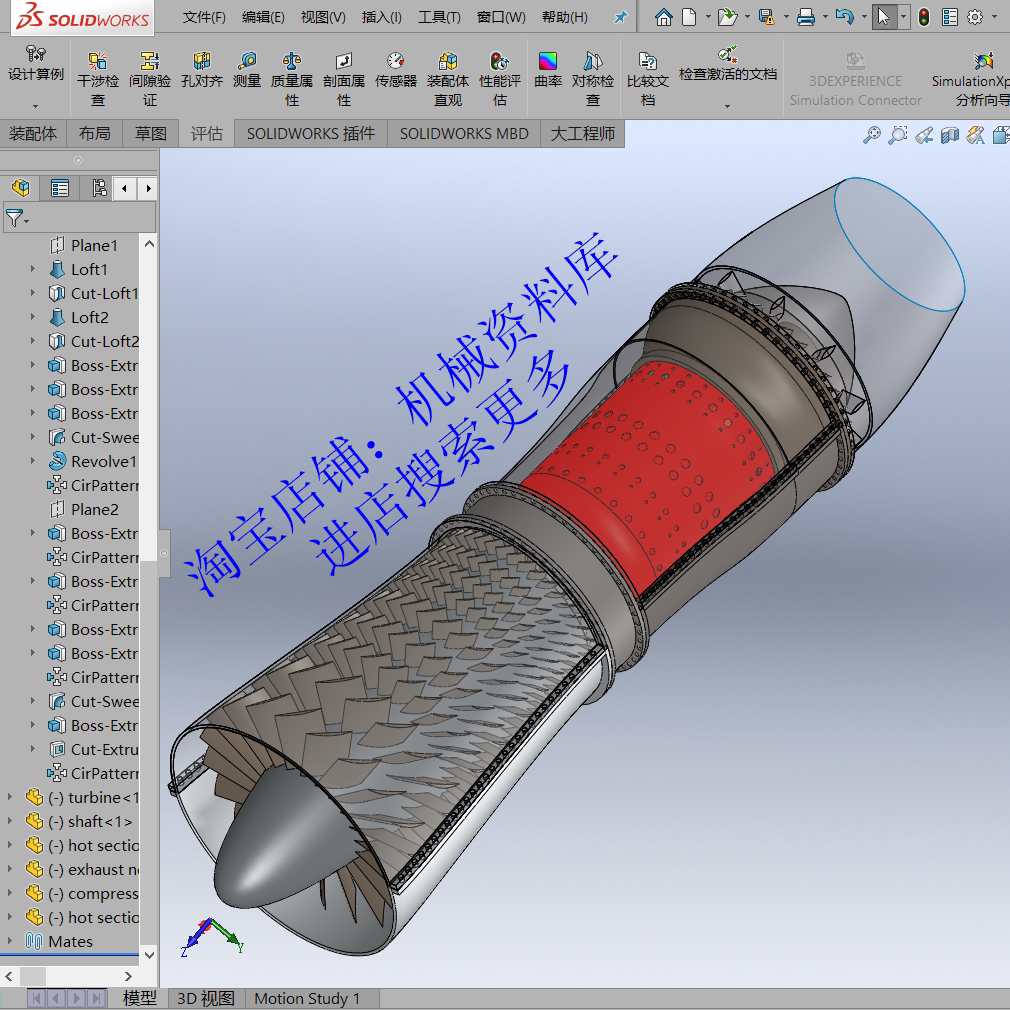Click next manager tab arrow
This screenshot has width=1010, height=1010.
coord(149,189)
